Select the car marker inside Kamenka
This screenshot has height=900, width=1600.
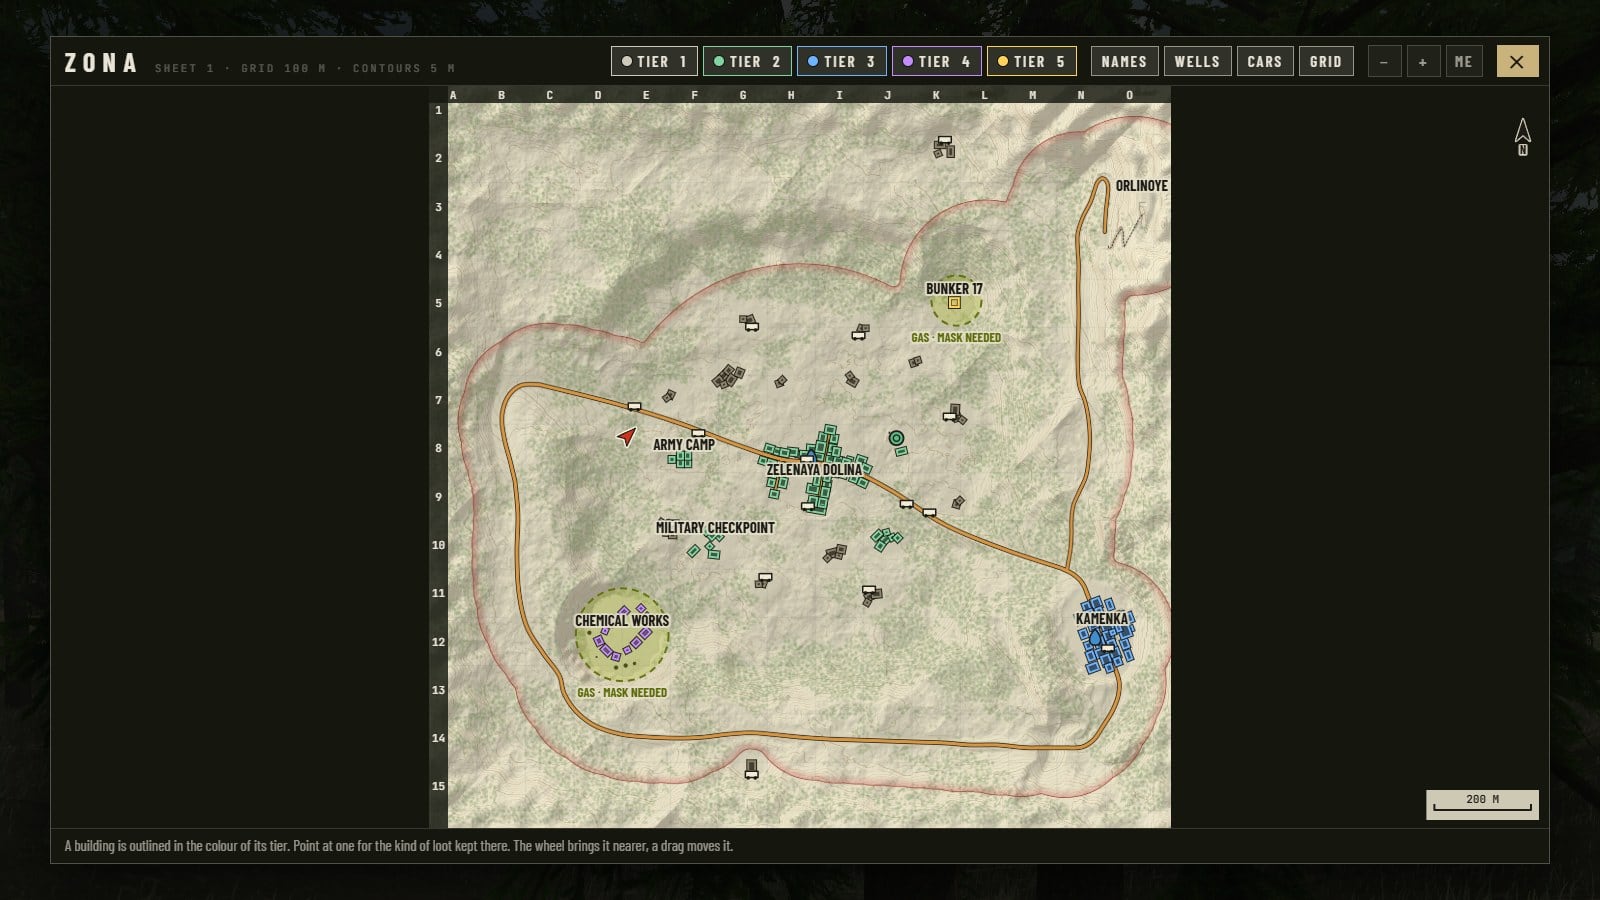[x=1108, y=648]
